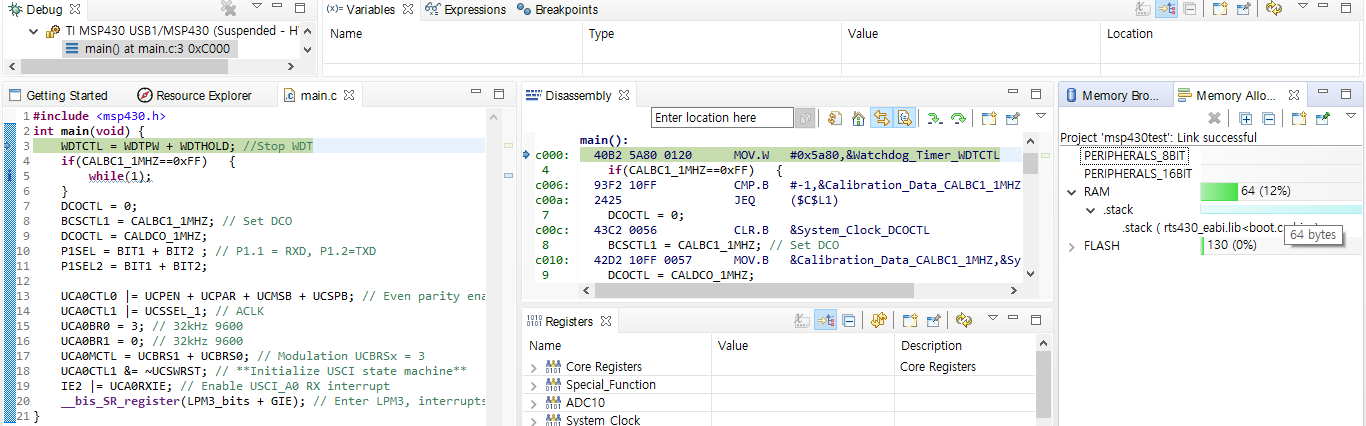Click assembly Step Into icon in Disassembly

[935, 118]
